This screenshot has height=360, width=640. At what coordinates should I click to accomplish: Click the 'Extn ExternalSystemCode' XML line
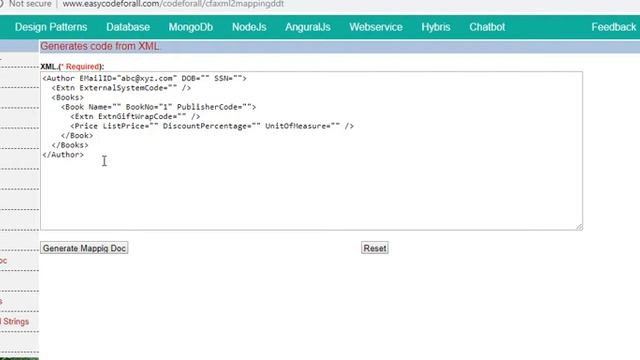click(x=121, y=88)
